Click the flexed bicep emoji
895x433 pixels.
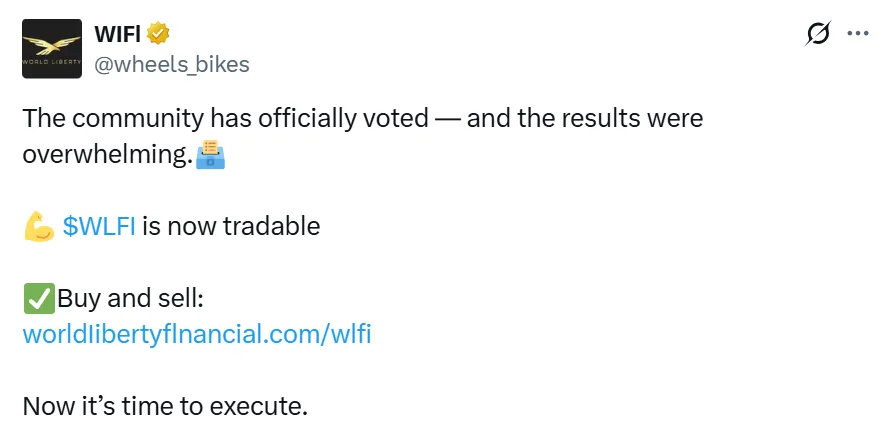click(38, 227)
